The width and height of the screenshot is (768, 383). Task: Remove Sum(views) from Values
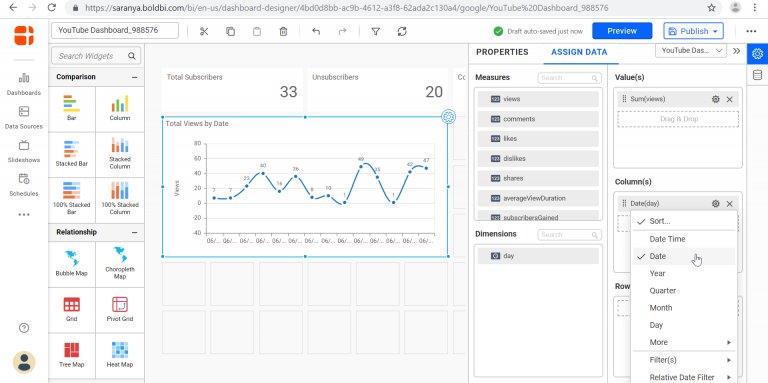(x=729, y=99)
